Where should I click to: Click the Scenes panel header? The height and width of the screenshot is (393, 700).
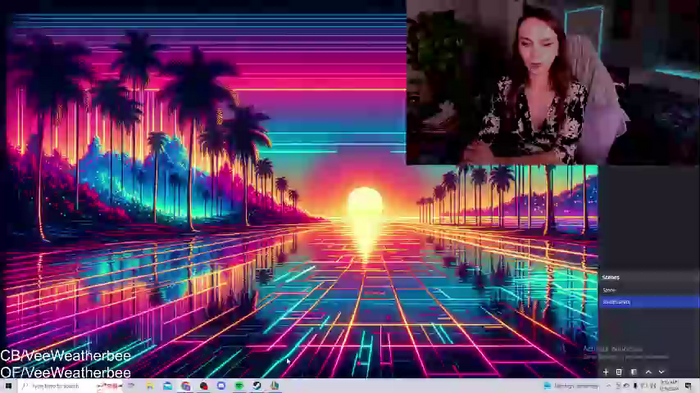pyautogui.click(x=649, y=277)
